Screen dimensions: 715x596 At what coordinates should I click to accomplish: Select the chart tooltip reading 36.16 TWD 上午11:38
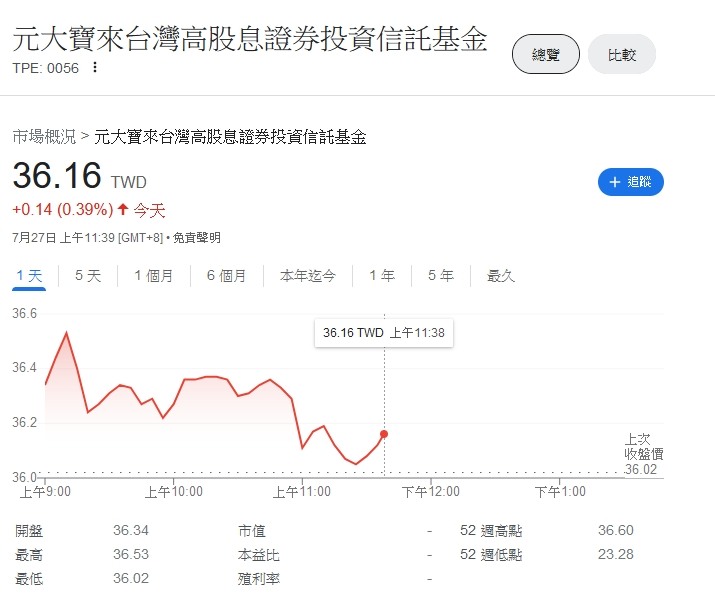(x=384, y=333)
